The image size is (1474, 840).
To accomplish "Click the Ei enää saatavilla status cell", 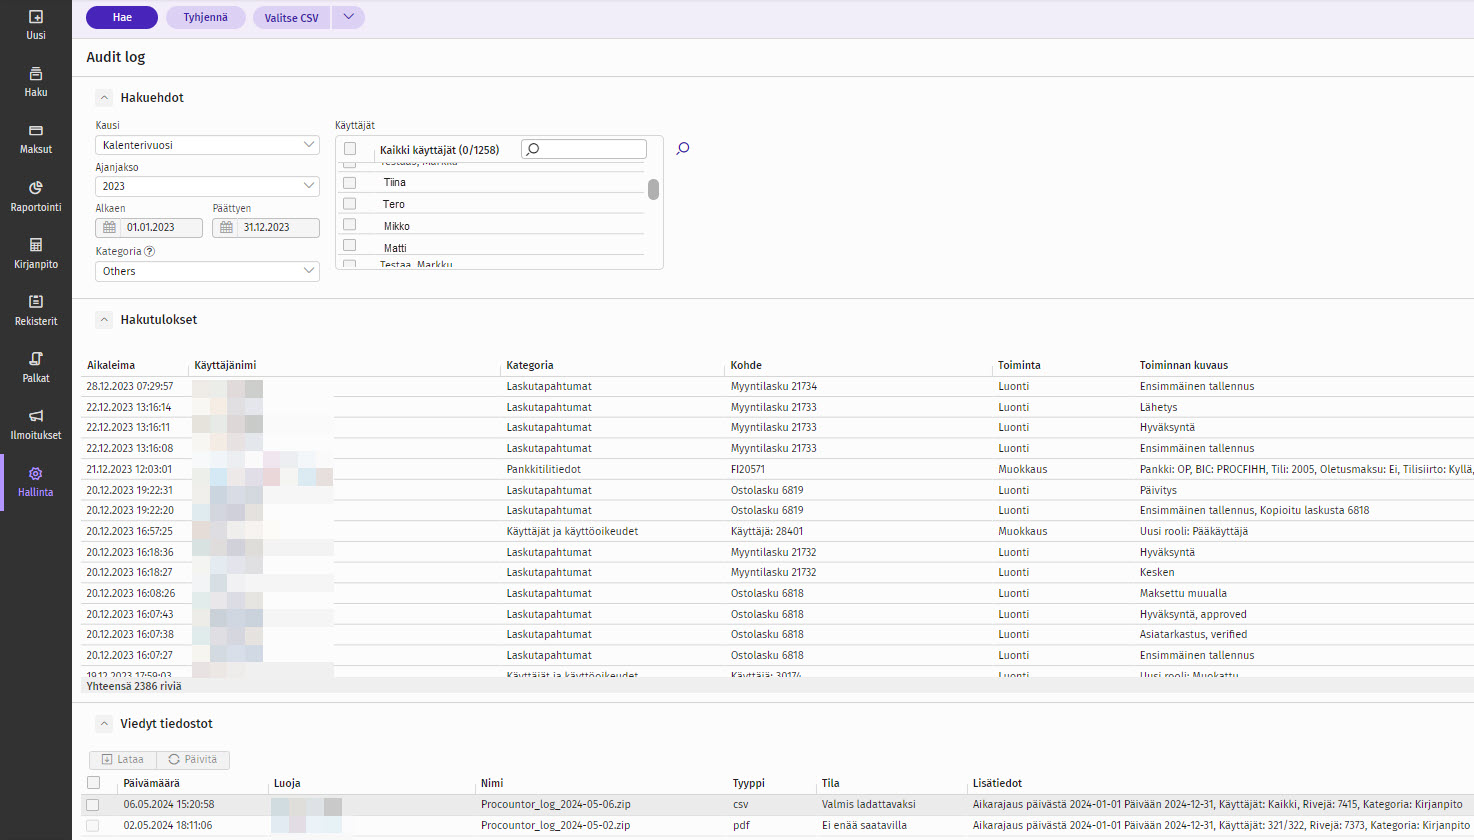I will point(864,825).
